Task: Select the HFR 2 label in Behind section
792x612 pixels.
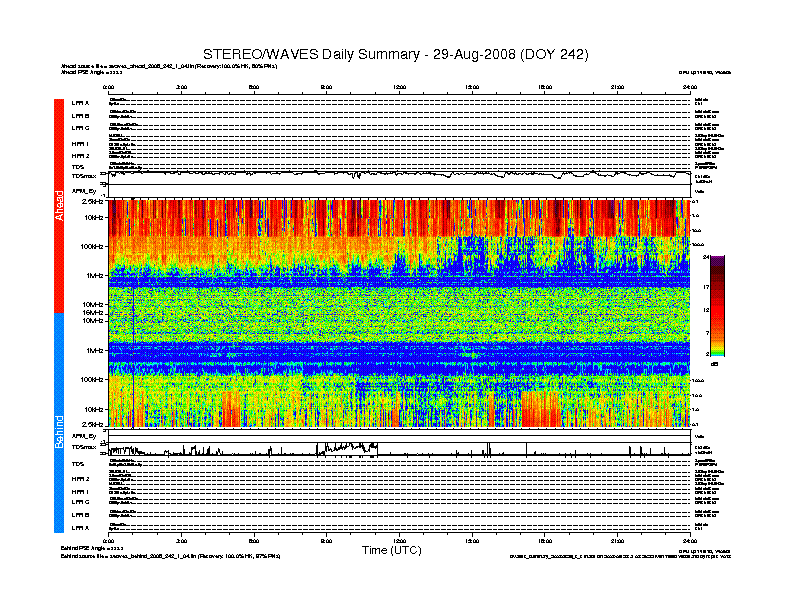Action: 80,479
